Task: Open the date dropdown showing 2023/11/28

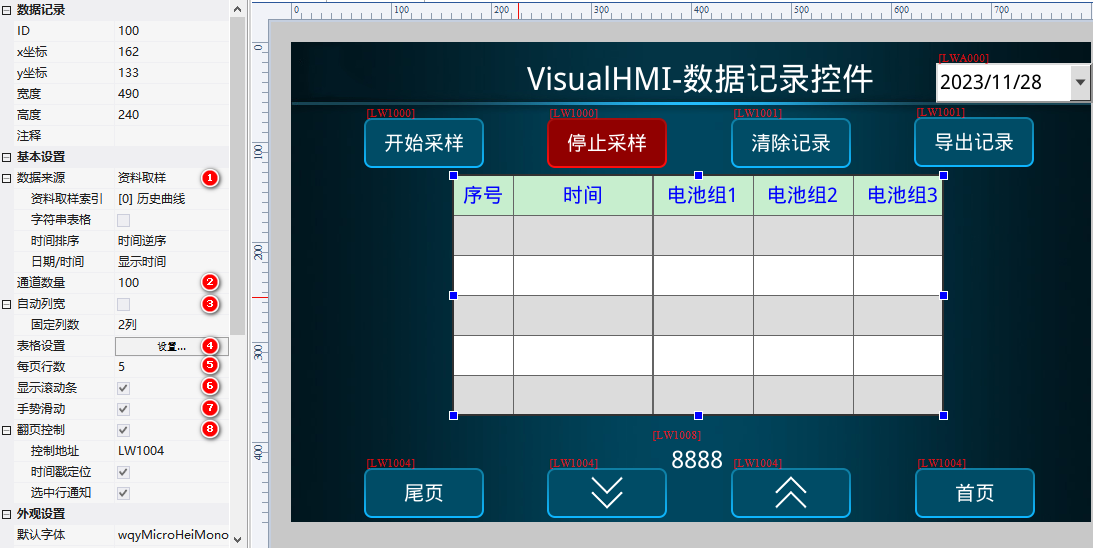Action: [1079, 82]
